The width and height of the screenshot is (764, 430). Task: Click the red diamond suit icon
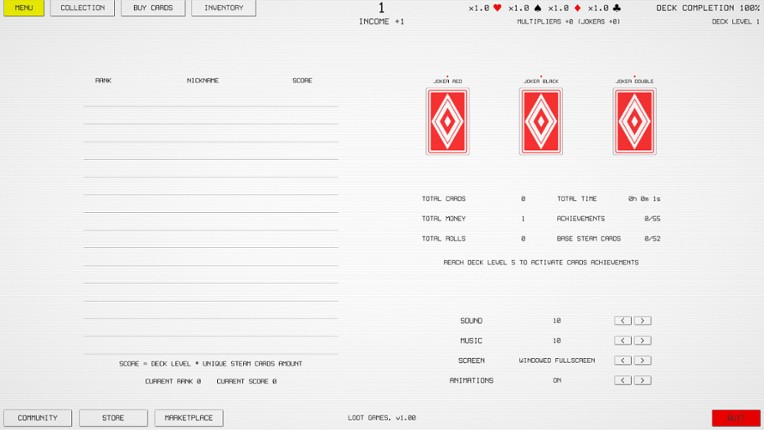[x=576, y=8]
